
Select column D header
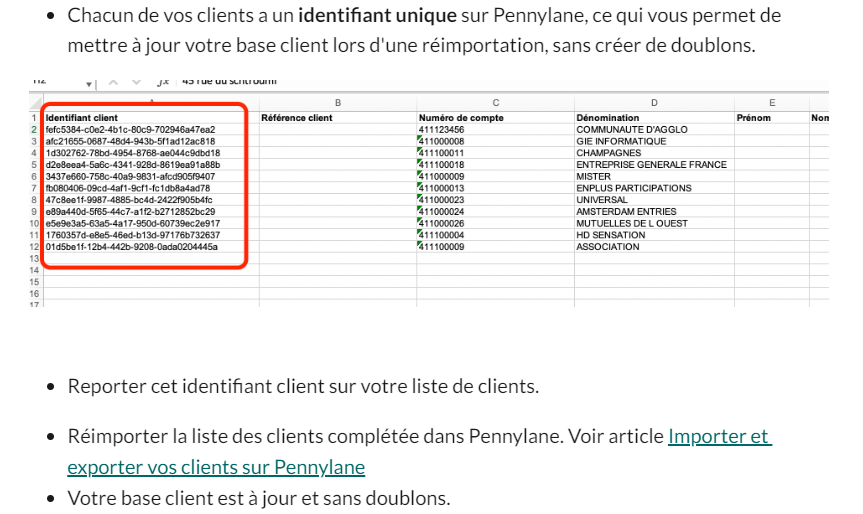[x=653, y=103]
